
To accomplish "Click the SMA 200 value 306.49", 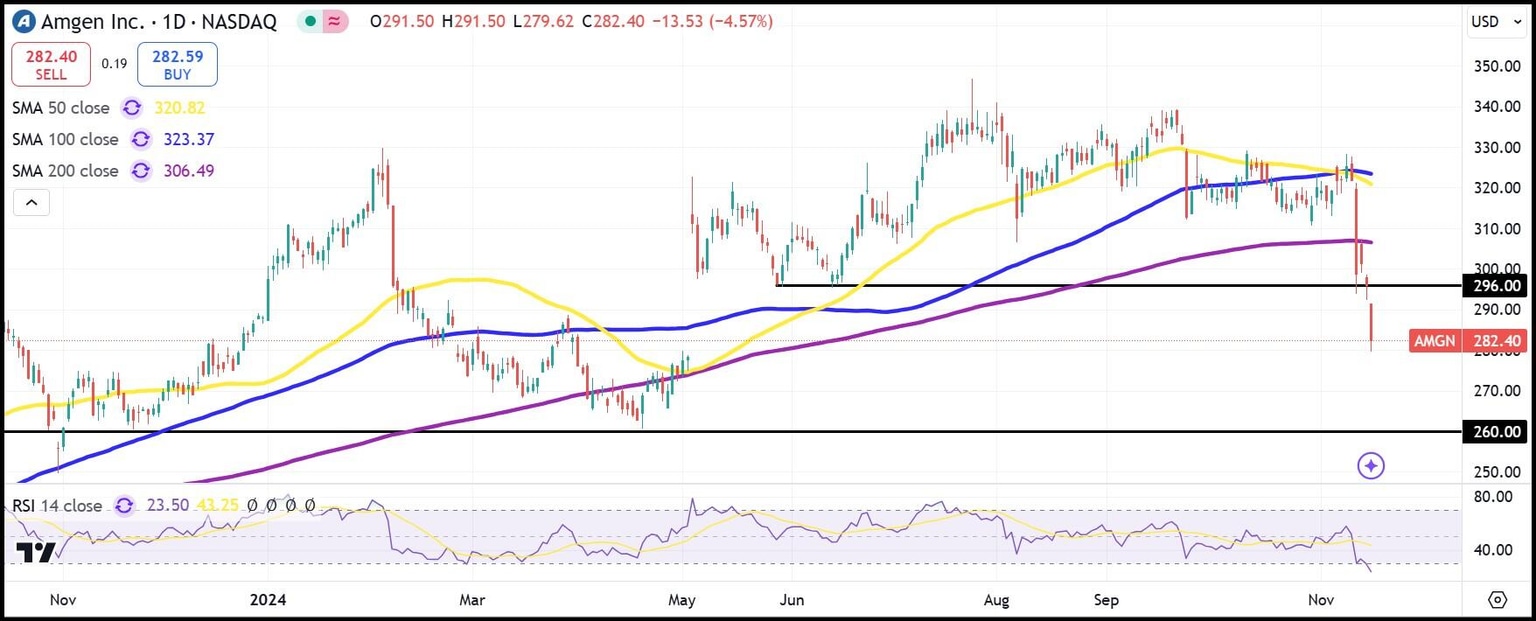I will [188, 171].
